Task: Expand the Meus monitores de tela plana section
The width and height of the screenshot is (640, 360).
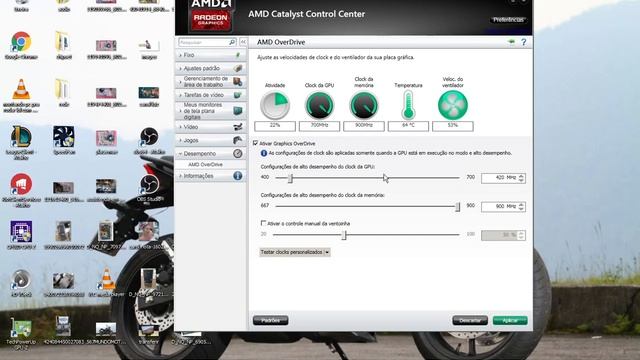Action: pos(211,111)
